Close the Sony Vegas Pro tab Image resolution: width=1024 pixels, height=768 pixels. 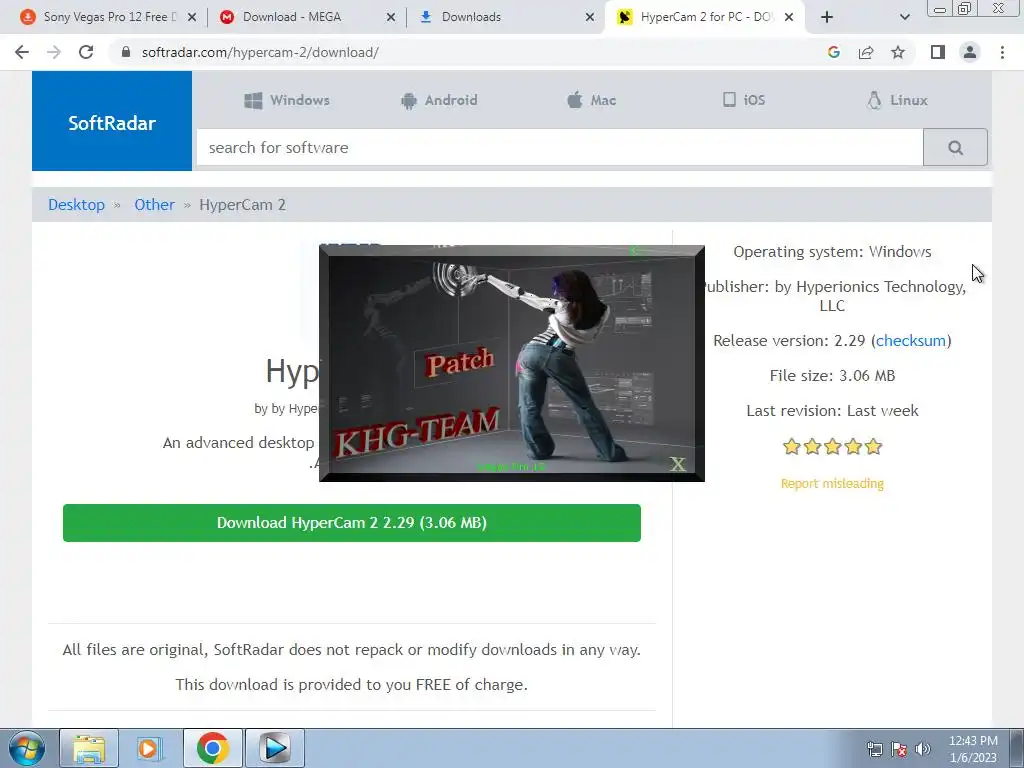192,17
